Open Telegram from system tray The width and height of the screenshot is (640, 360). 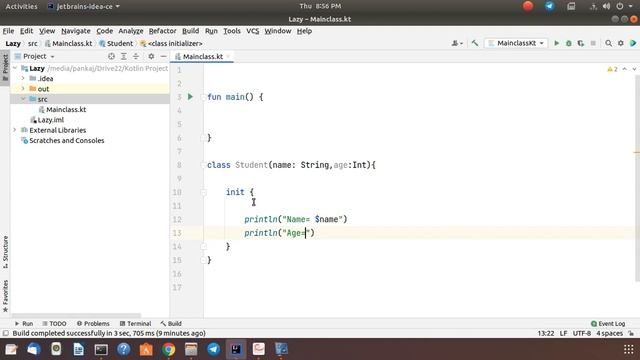549,6
